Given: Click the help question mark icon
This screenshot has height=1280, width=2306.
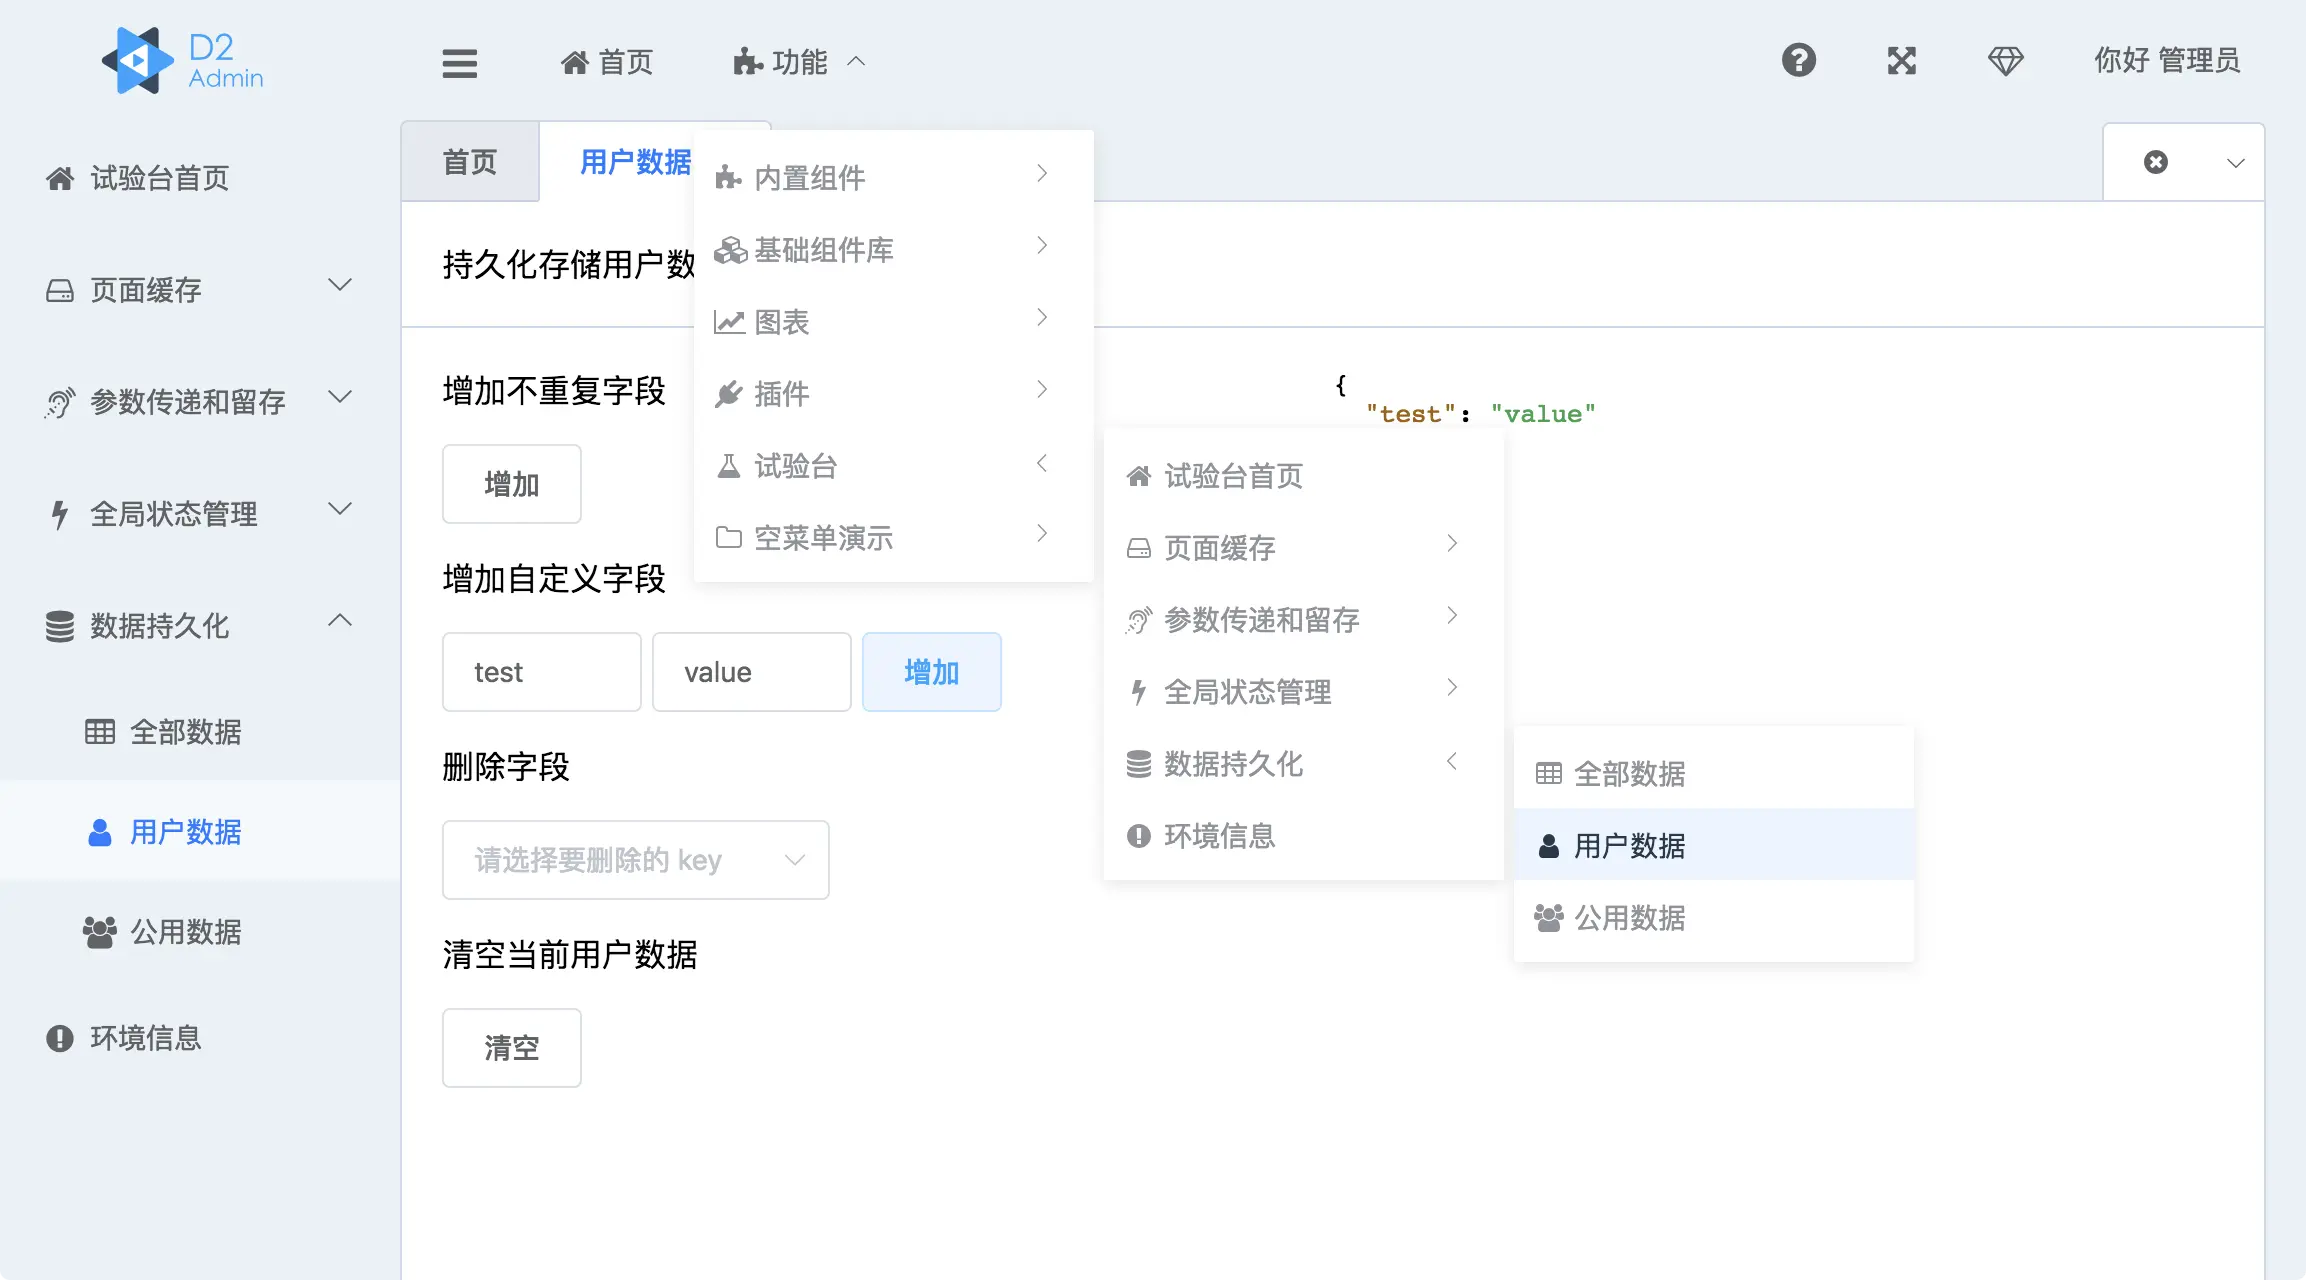Looking at the screenshot, I should coord(1798,60).
